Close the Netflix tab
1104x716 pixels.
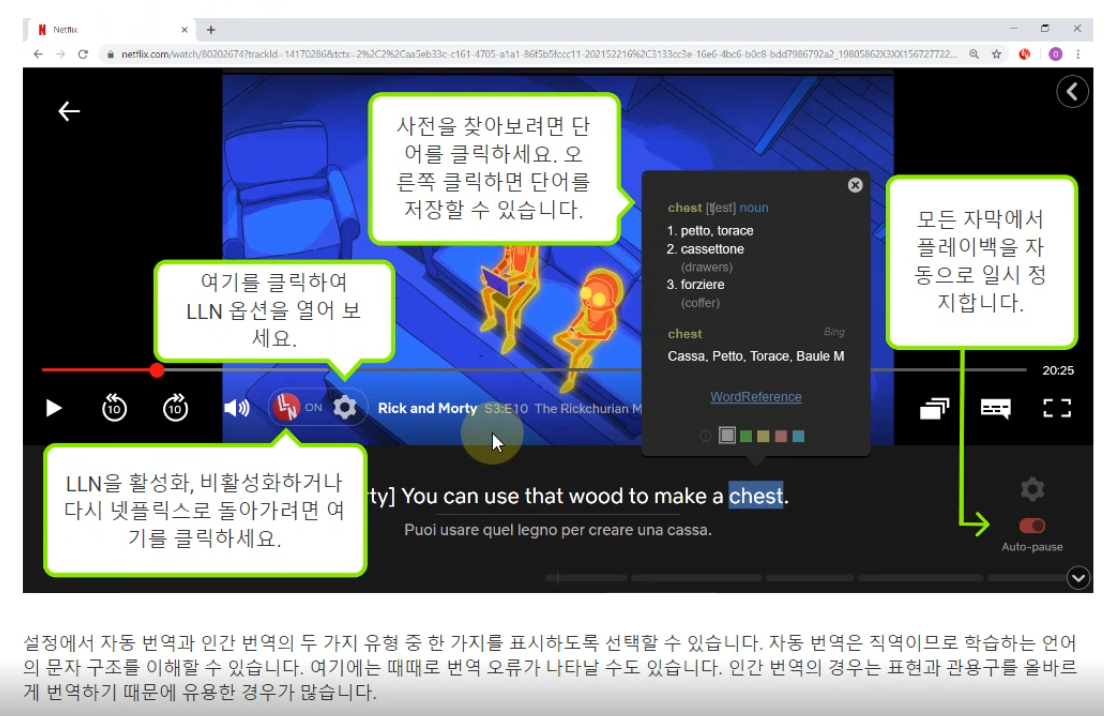(x=184, y=30)
